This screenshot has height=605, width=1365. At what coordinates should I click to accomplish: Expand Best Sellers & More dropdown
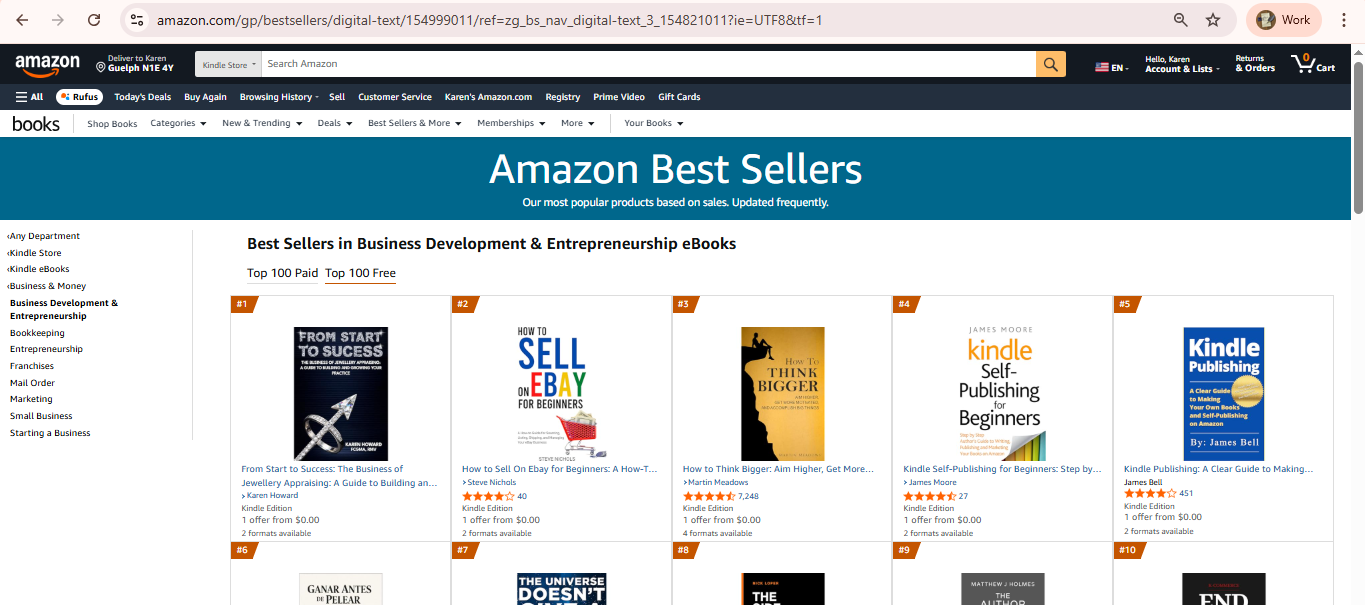(415, 123)
